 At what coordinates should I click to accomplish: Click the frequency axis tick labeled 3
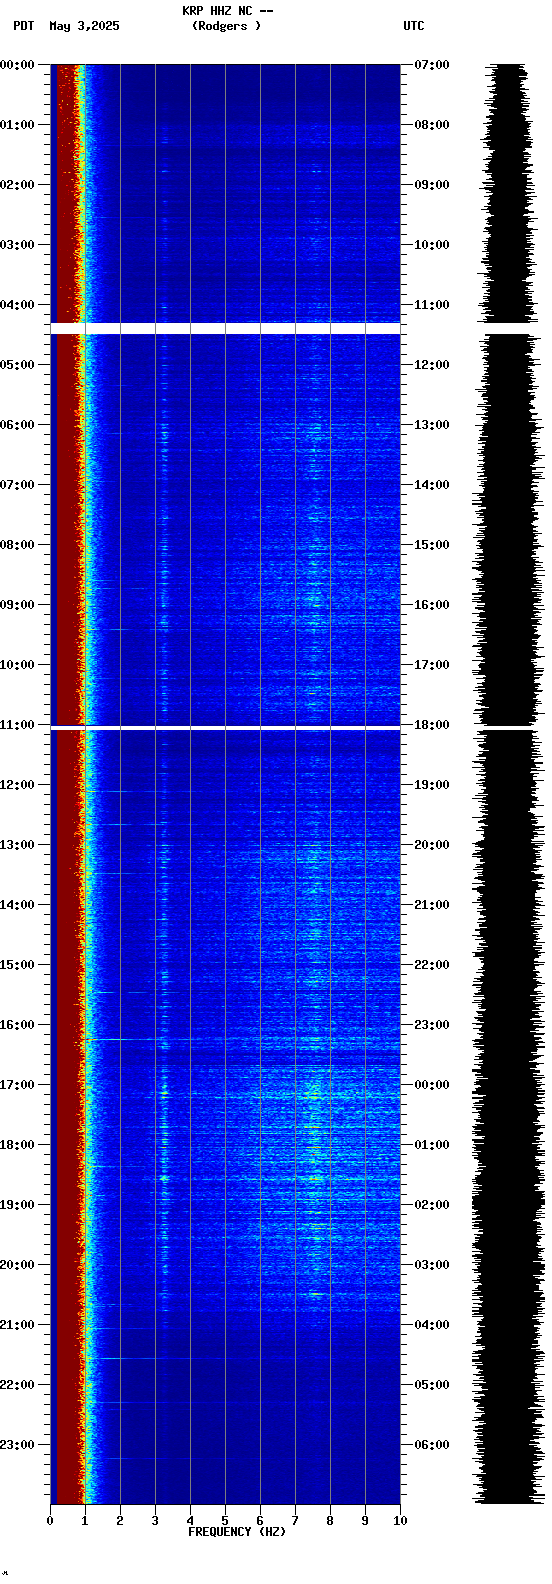pyautogui.click(x=155, y=1521)
